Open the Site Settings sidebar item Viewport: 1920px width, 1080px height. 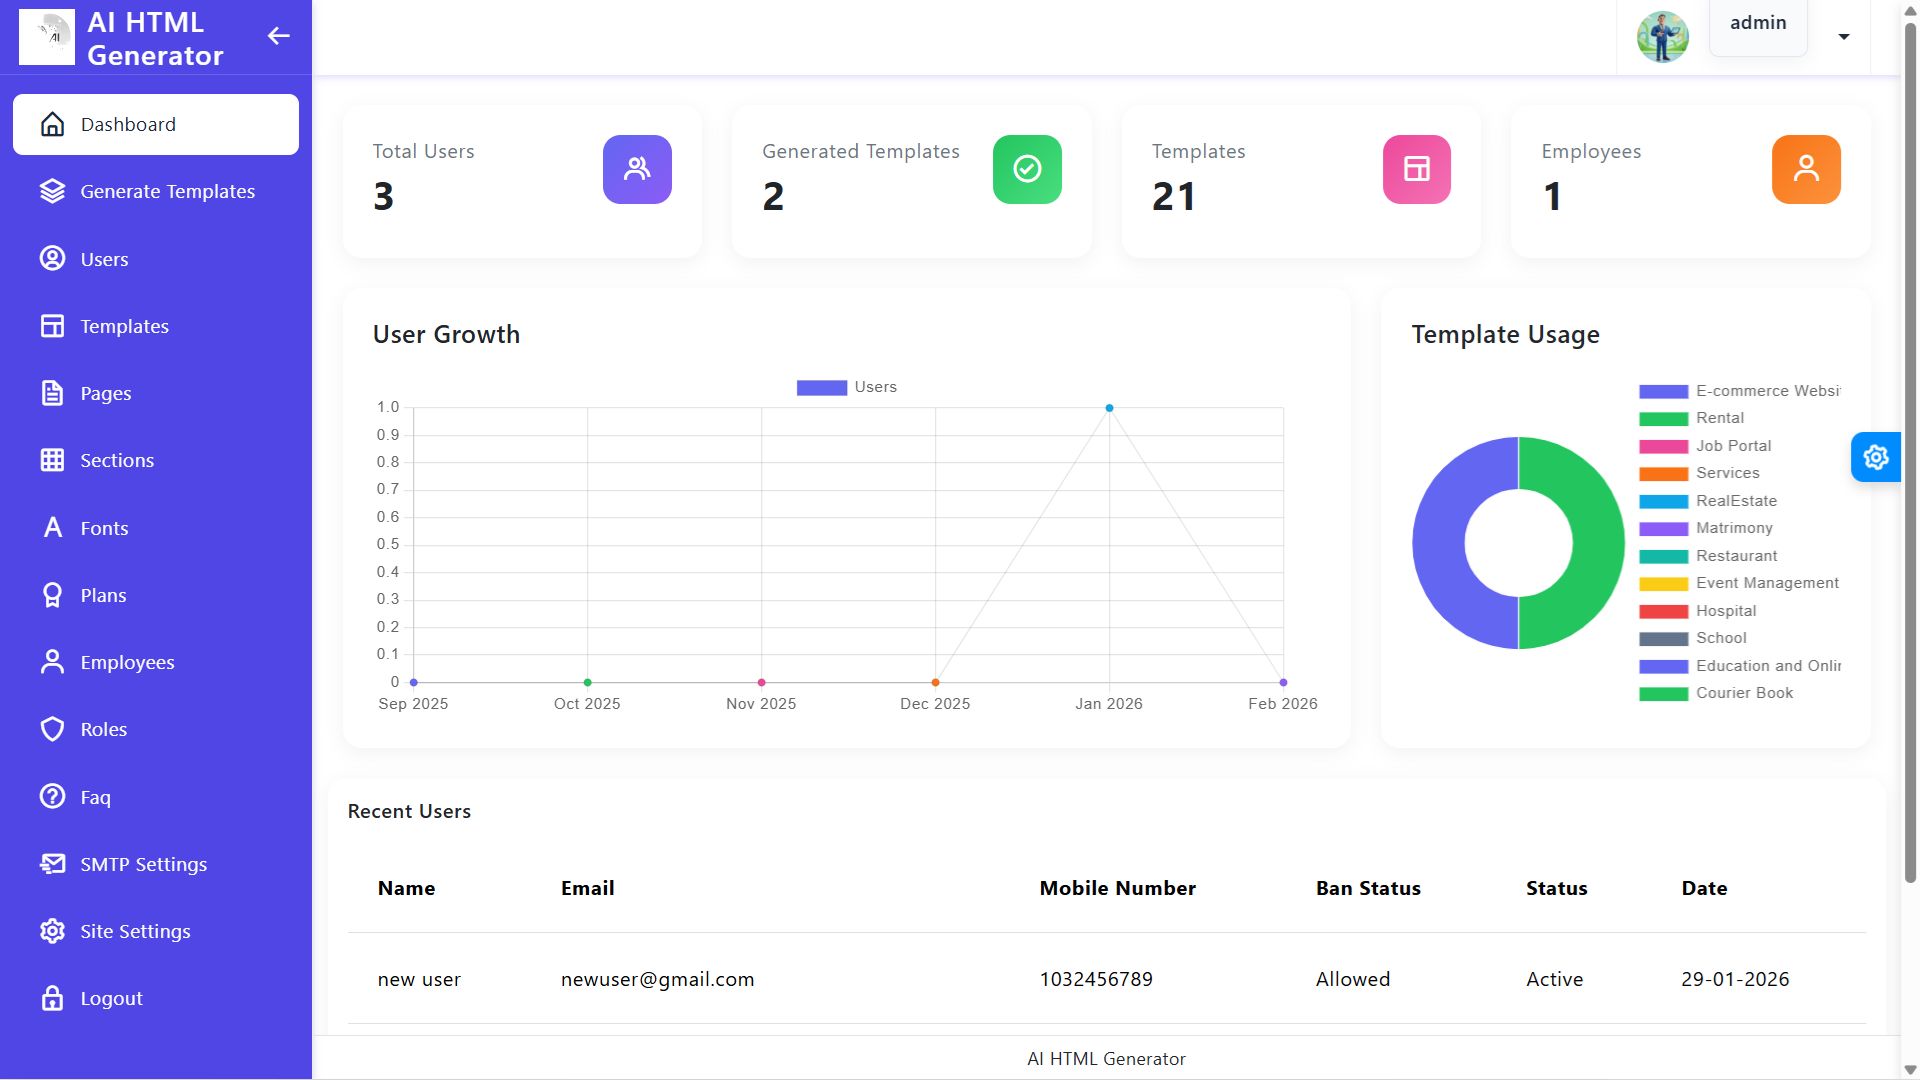135,931
